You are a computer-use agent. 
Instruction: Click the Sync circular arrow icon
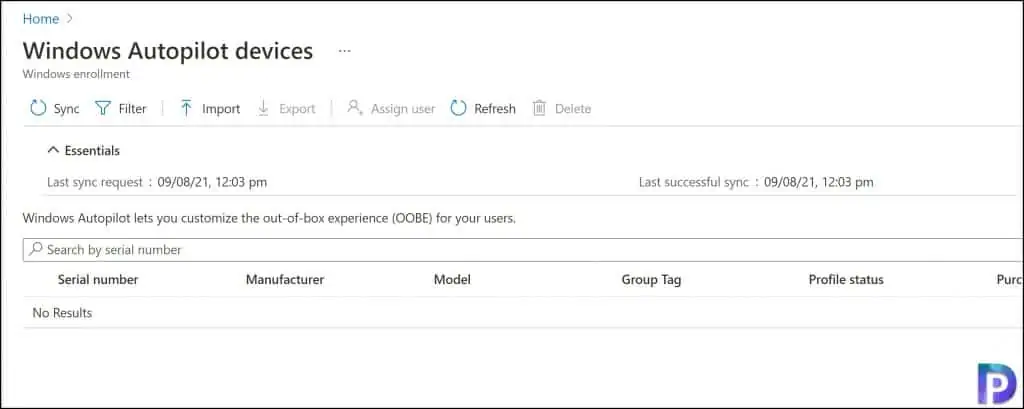[39, 108]
